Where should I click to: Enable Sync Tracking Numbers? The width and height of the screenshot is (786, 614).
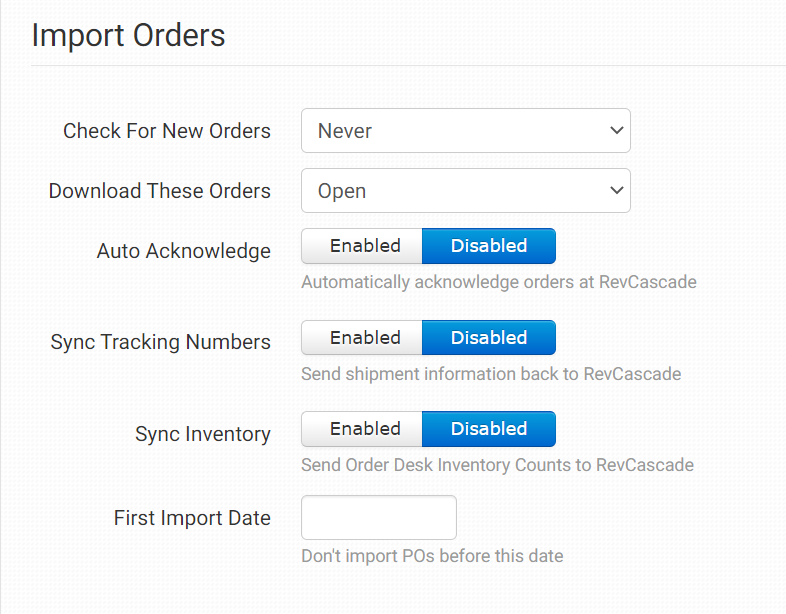(364, 338)
